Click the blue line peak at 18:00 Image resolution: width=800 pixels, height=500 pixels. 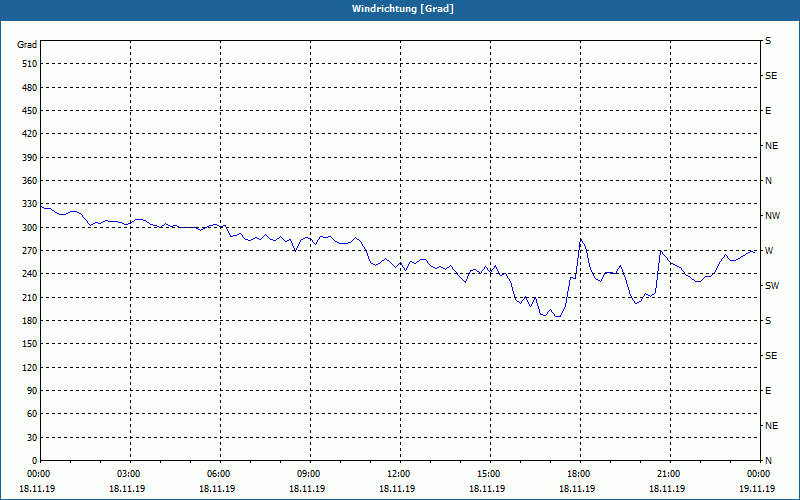[581, 239]
